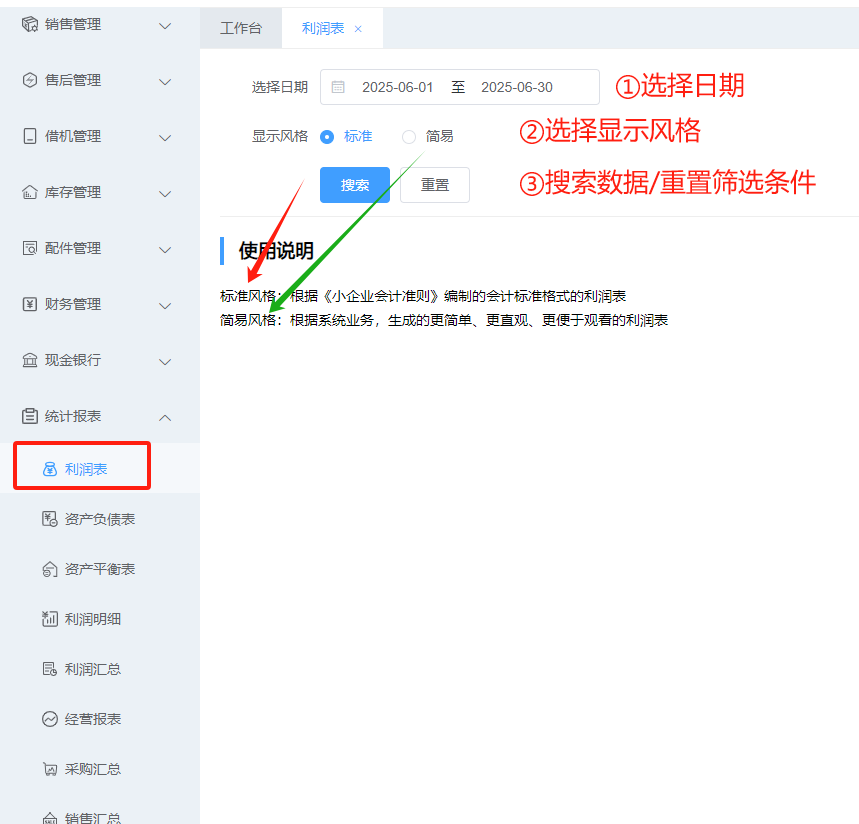The height and width of the screenshot is (824, 859).
Task: Open 采购汇总 from sidebar
Action: point(100,769)
